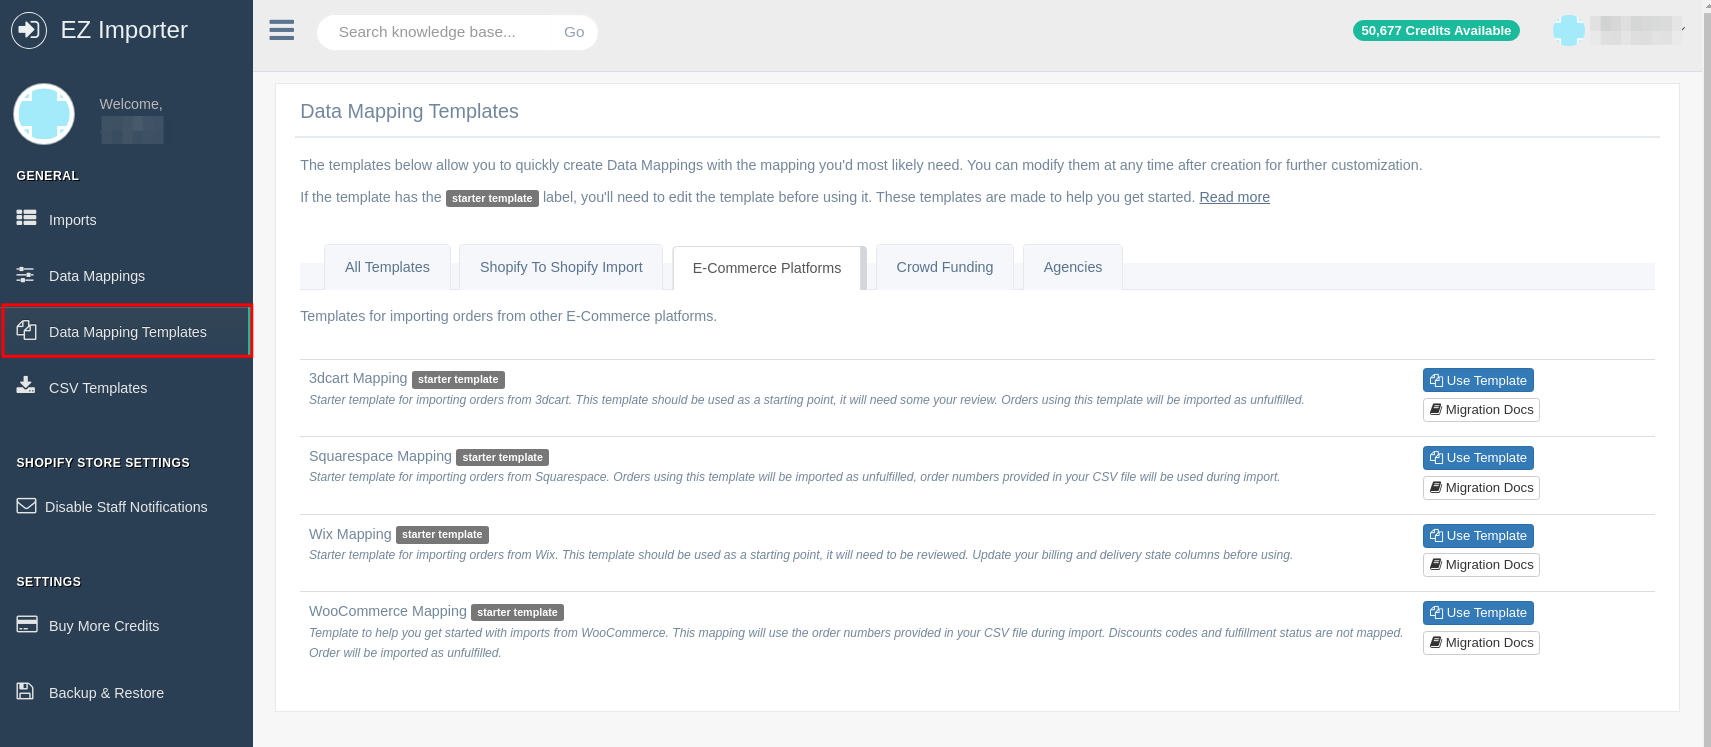Click starter template label beside WooCommerce Mapping

[517, 613]
